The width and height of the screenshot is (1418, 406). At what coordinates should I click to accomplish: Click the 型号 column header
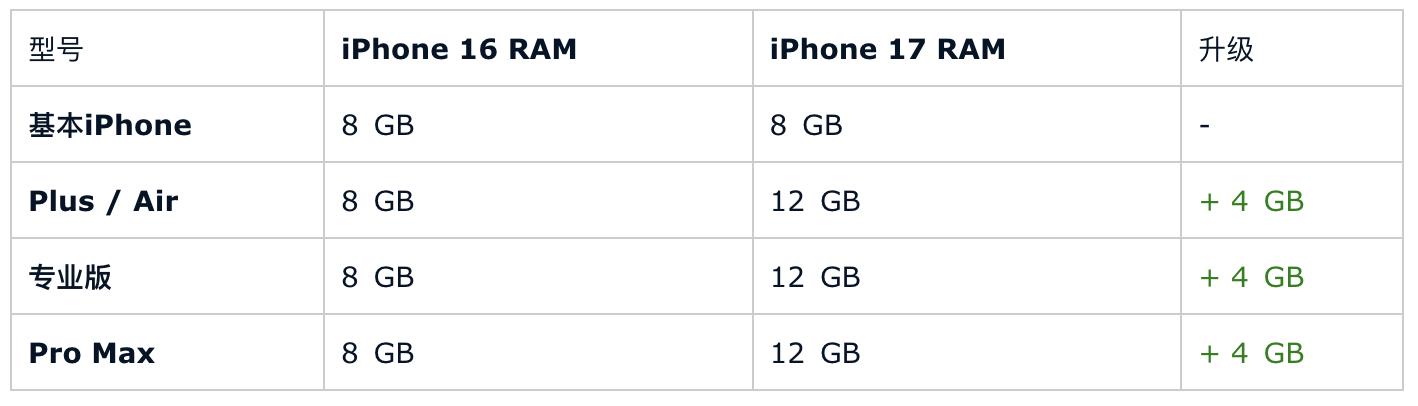tap(56, 49)
